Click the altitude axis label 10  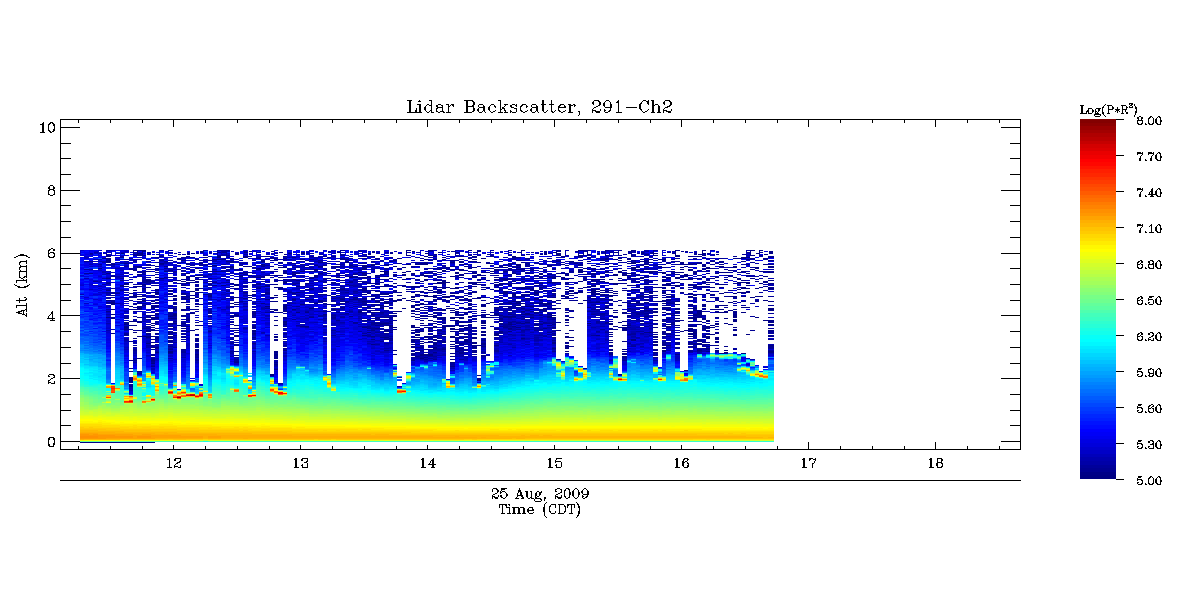tap(46, 127)
